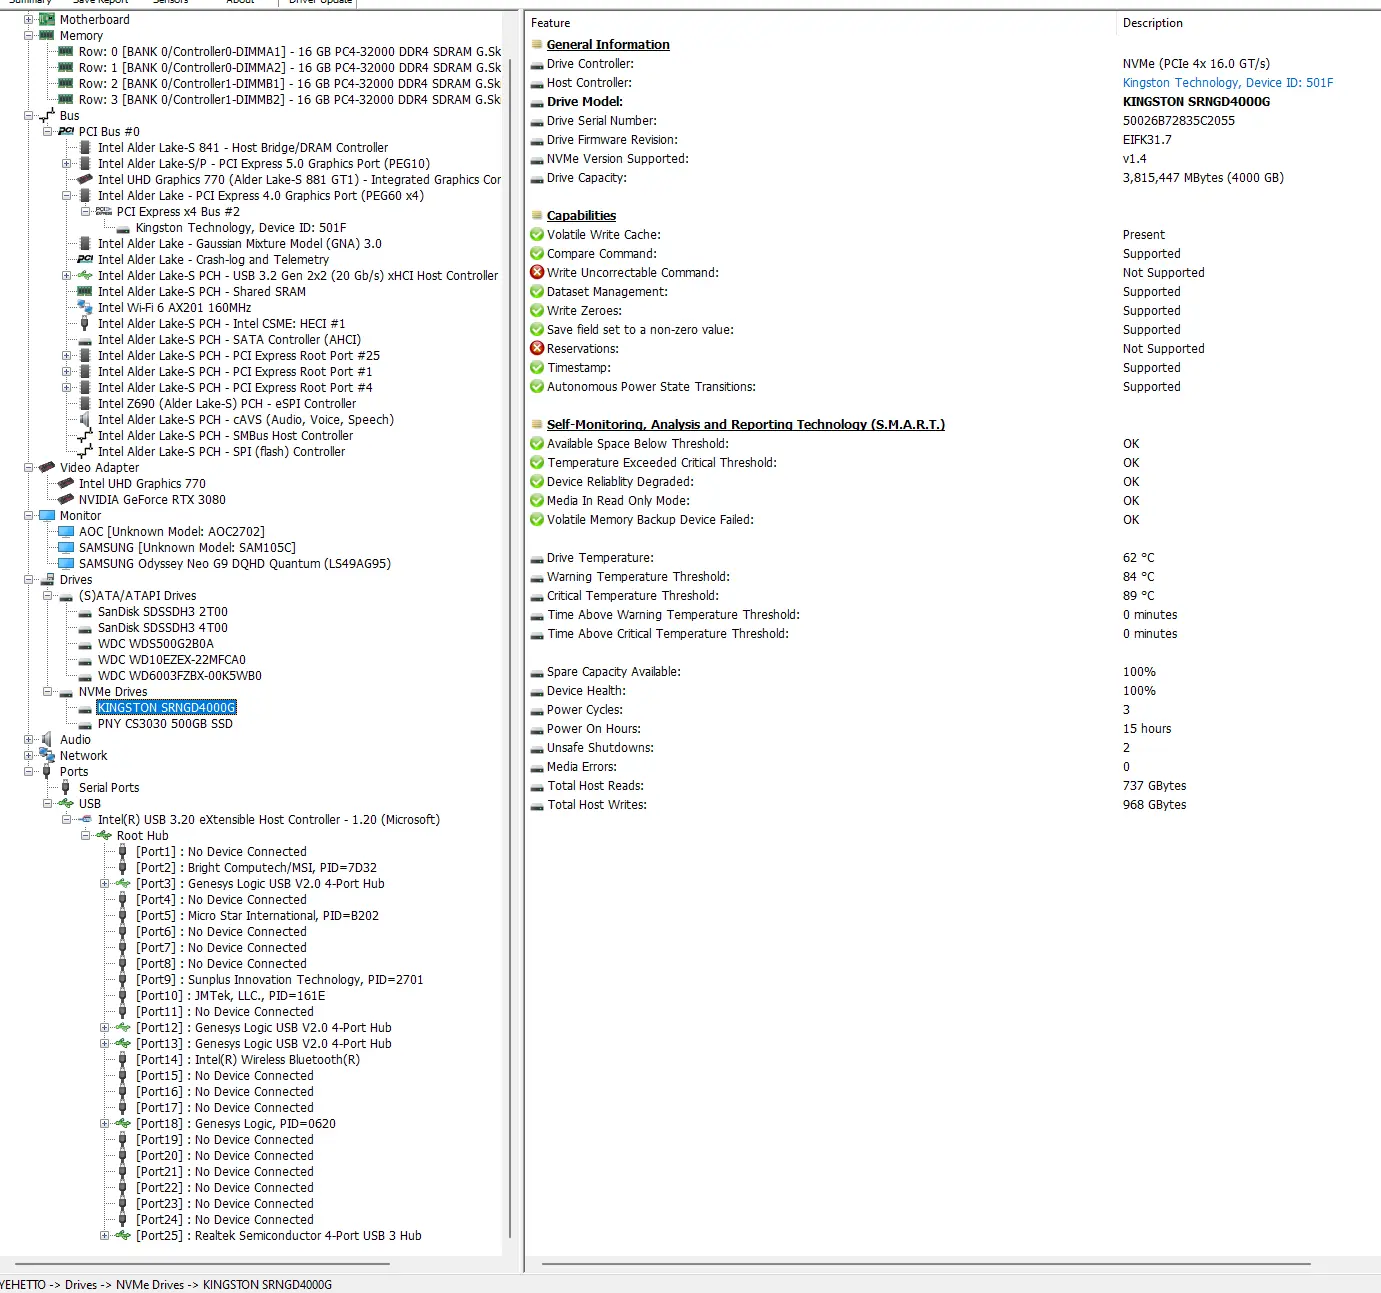Screen dimensions: 1381x1293
Task: Click the Video Adapter icon
Action: (x=47, y=467)
